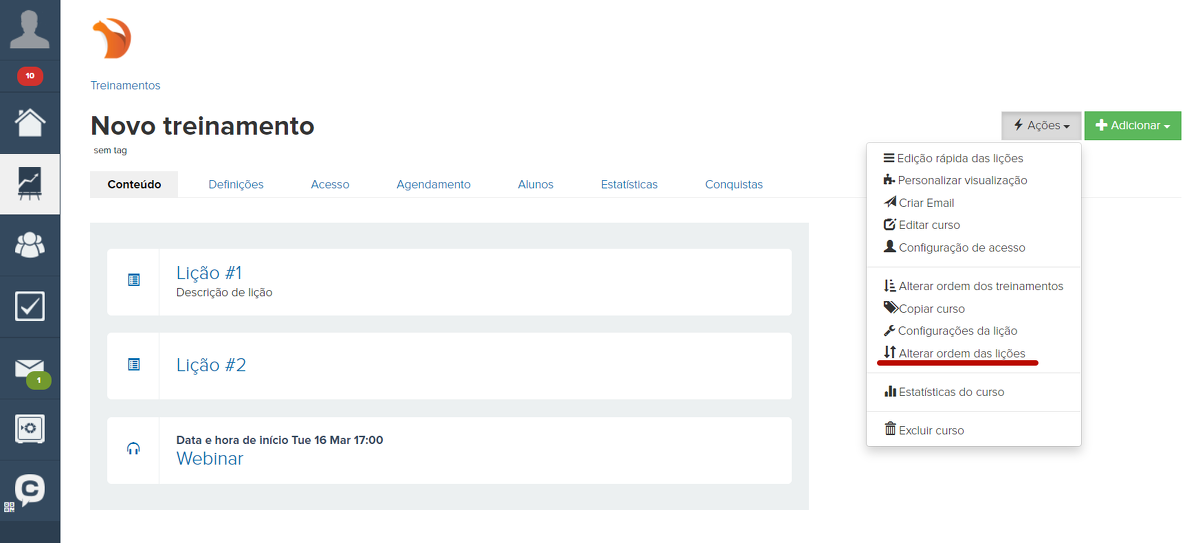The image size is (1200, 543).
Task: Open the Agendamento tab
Action: 433,184
